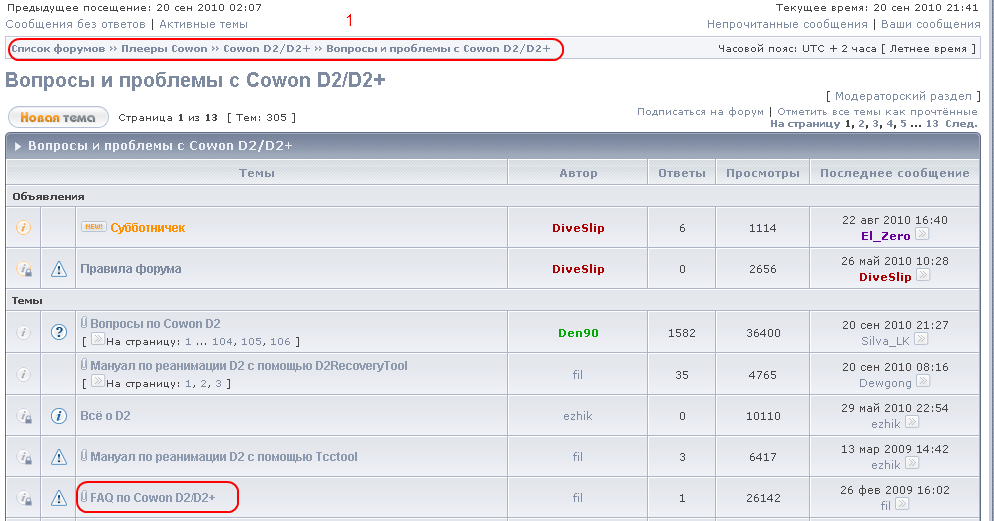This screenshot has height=521, width=994.
Task: Jump to last post icon dated 26 май 2010
Action: point(924,275)
